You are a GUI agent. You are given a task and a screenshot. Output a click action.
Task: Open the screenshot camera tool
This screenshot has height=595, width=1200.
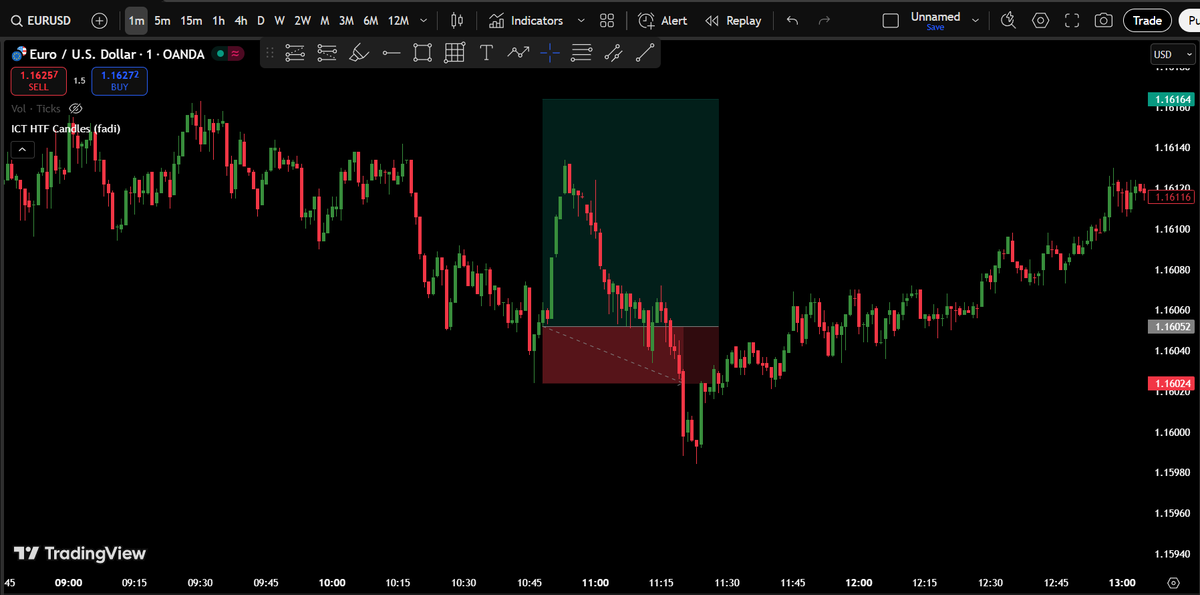point(1104,20)
